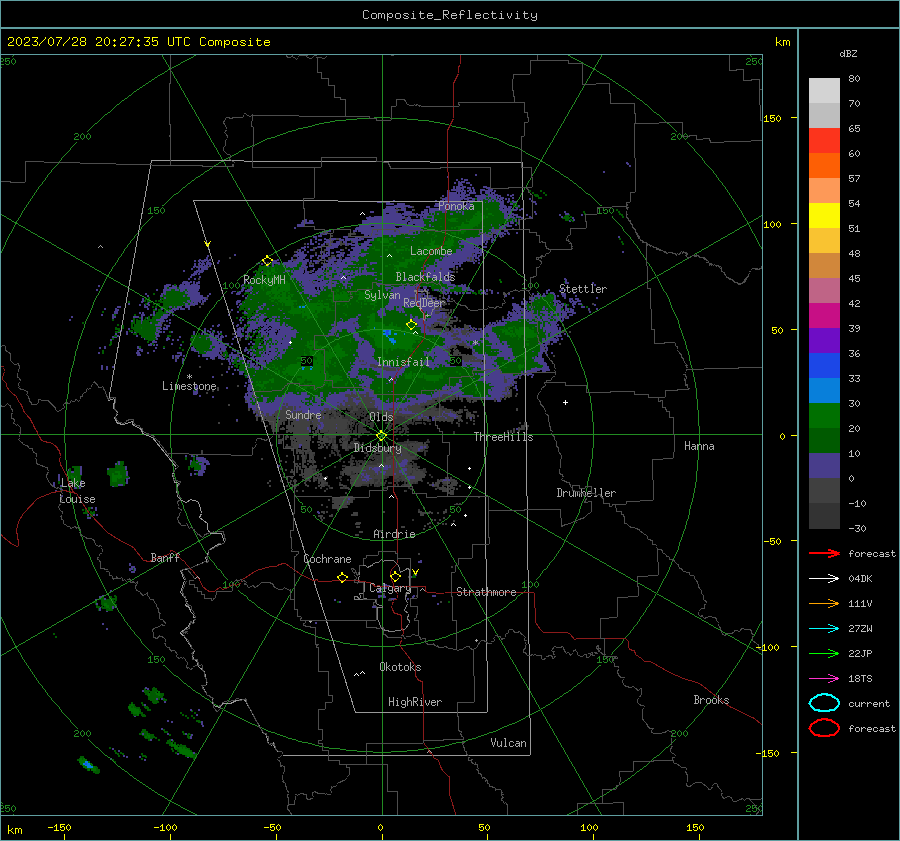The image size is (900, 841).
Task: Click the asterisk marker above Limestone
Action: pos(189,377)
